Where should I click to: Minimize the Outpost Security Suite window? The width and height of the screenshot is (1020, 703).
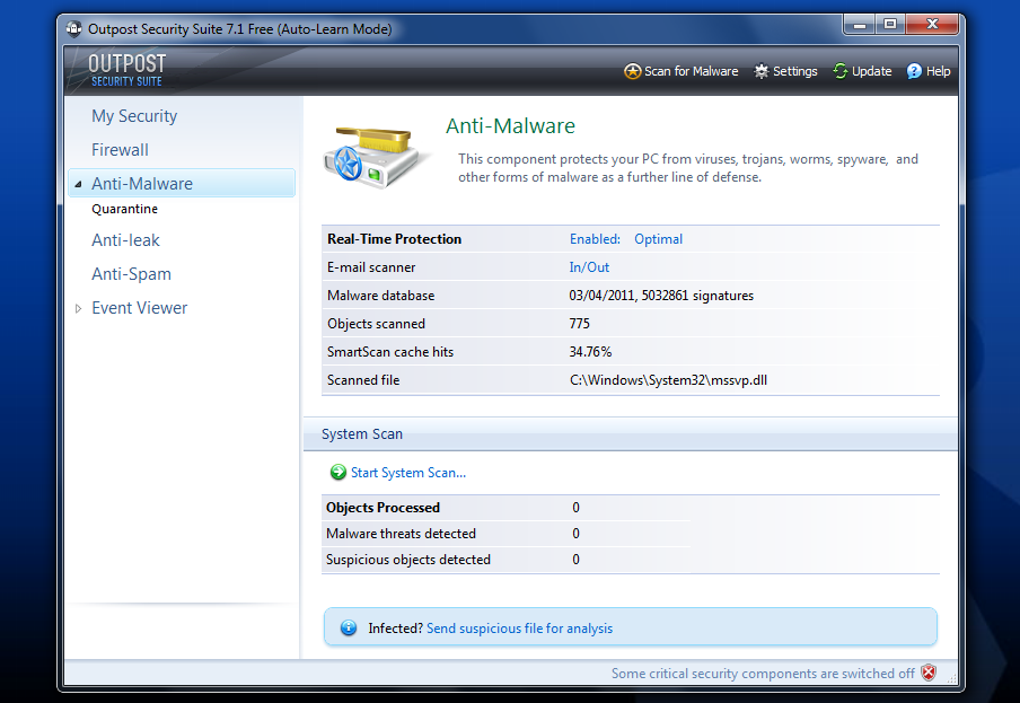tap(859, 25)
